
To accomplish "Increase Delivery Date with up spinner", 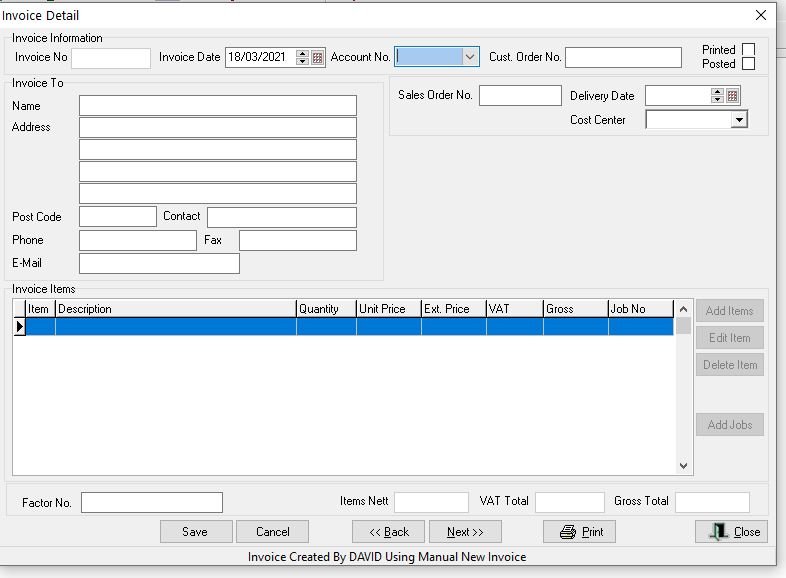I will pyautogui.click(x=717, y=92).
